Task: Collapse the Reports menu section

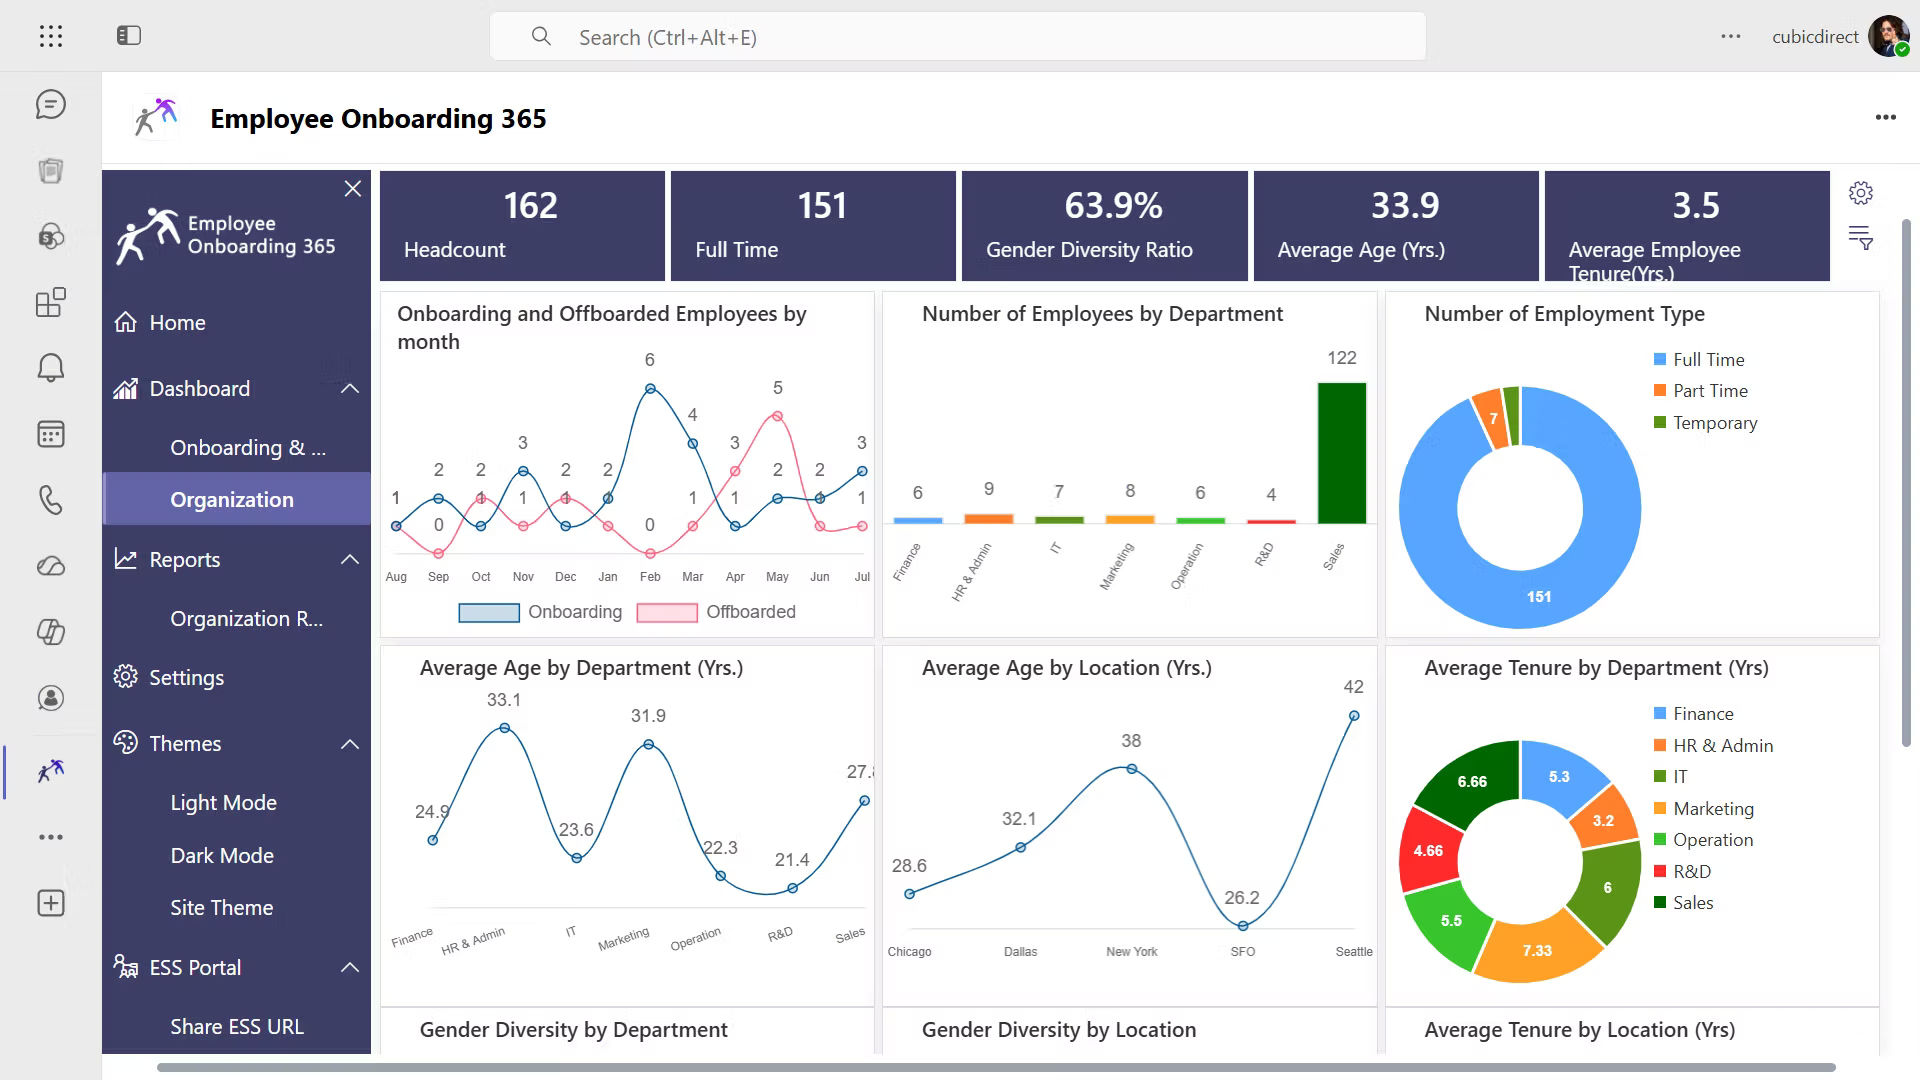Action: click(x=349, y=560)
